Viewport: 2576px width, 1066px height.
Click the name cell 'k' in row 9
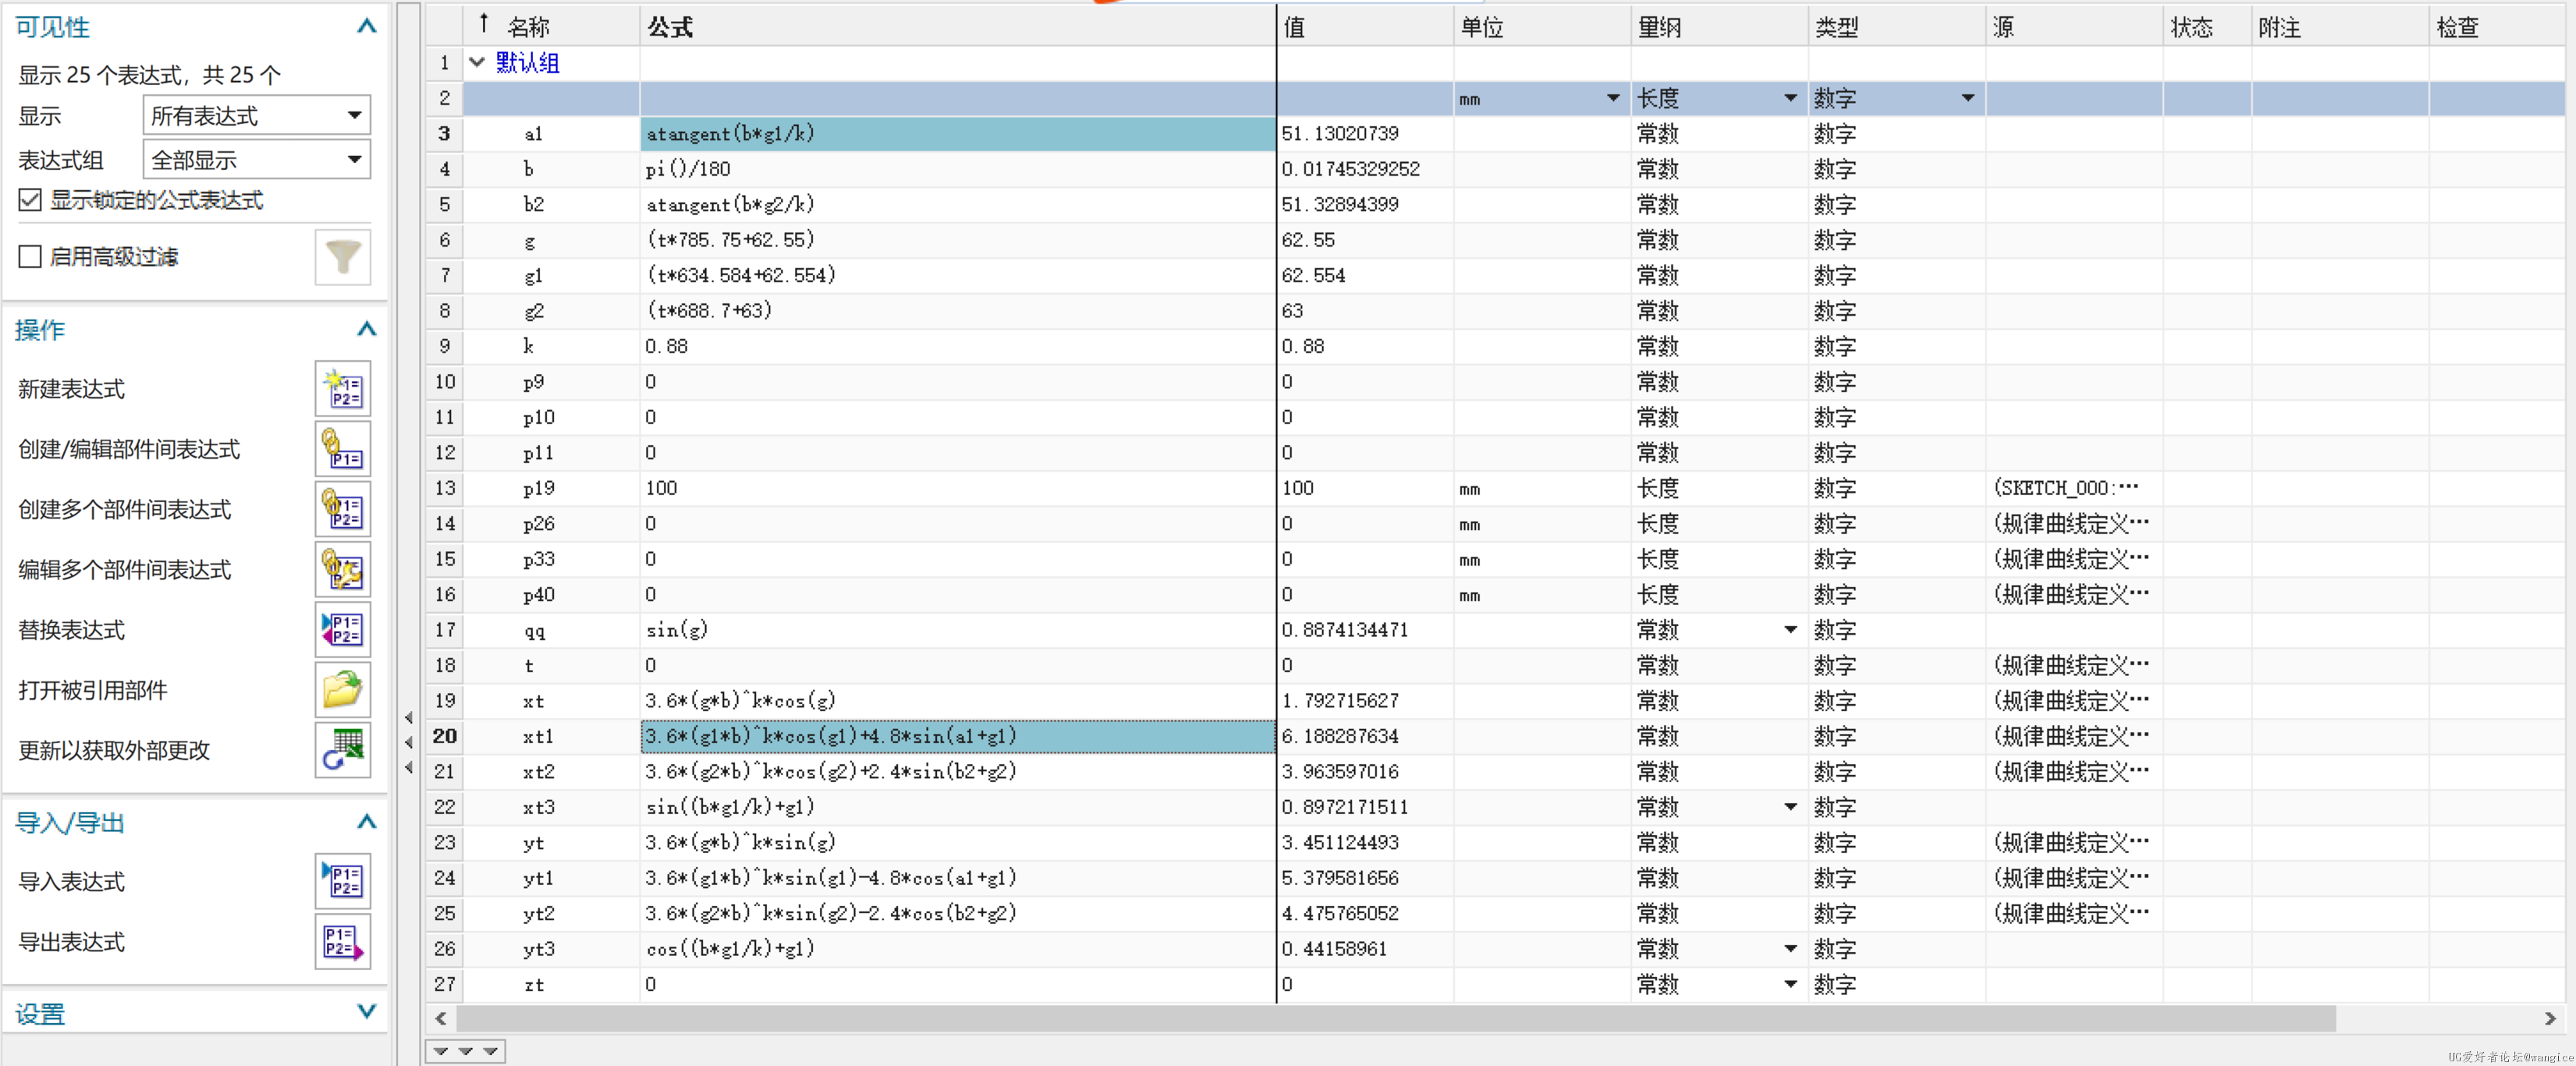pos(551,346)
